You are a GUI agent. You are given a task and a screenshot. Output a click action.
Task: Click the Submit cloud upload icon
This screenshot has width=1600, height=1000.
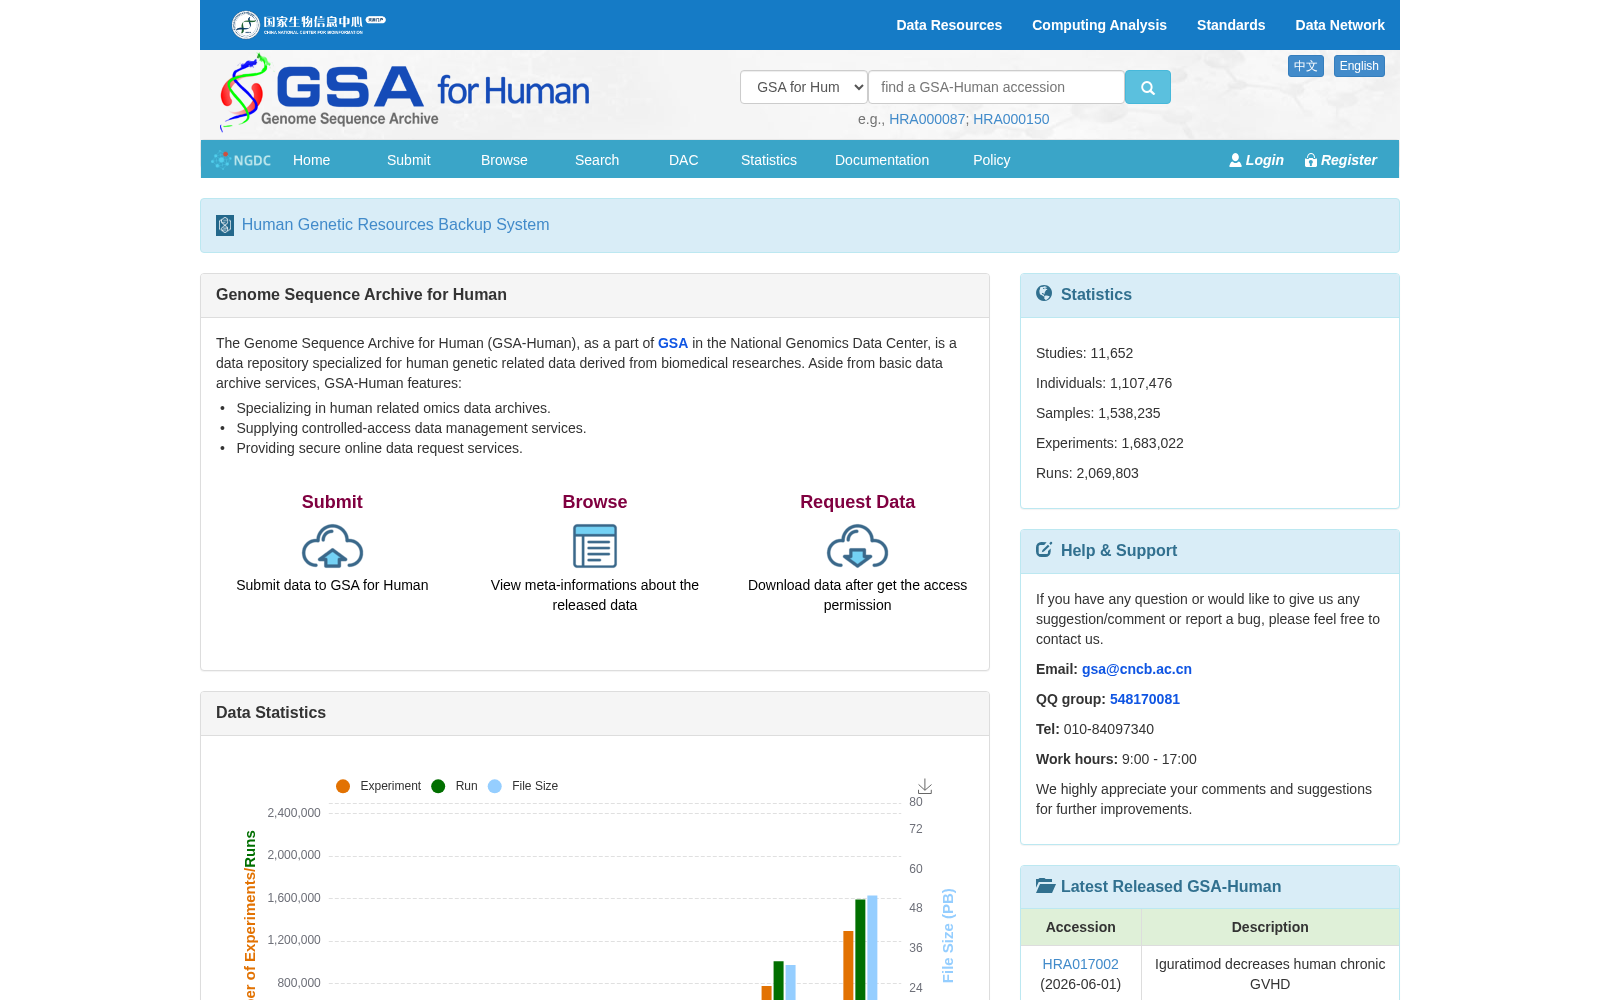pos(332,547)
